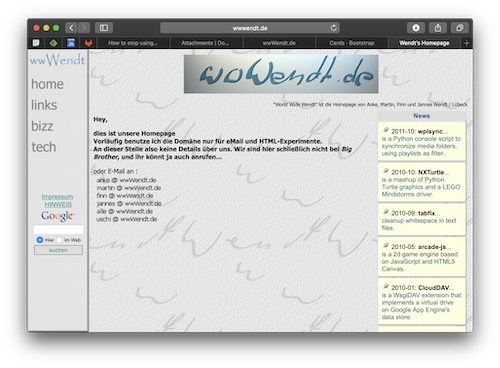Reload the page from the address bar

pyautogui.click(x=334, y=28)
